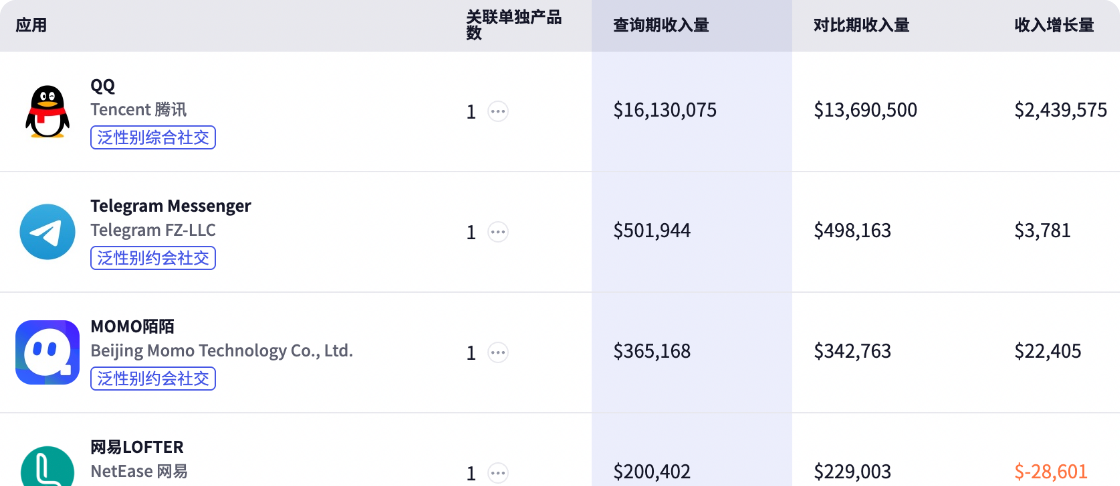Screen dimensions: 1120x486
Task: Click the MOMO陌陌 app icon
Action: [x=47, y=352]
